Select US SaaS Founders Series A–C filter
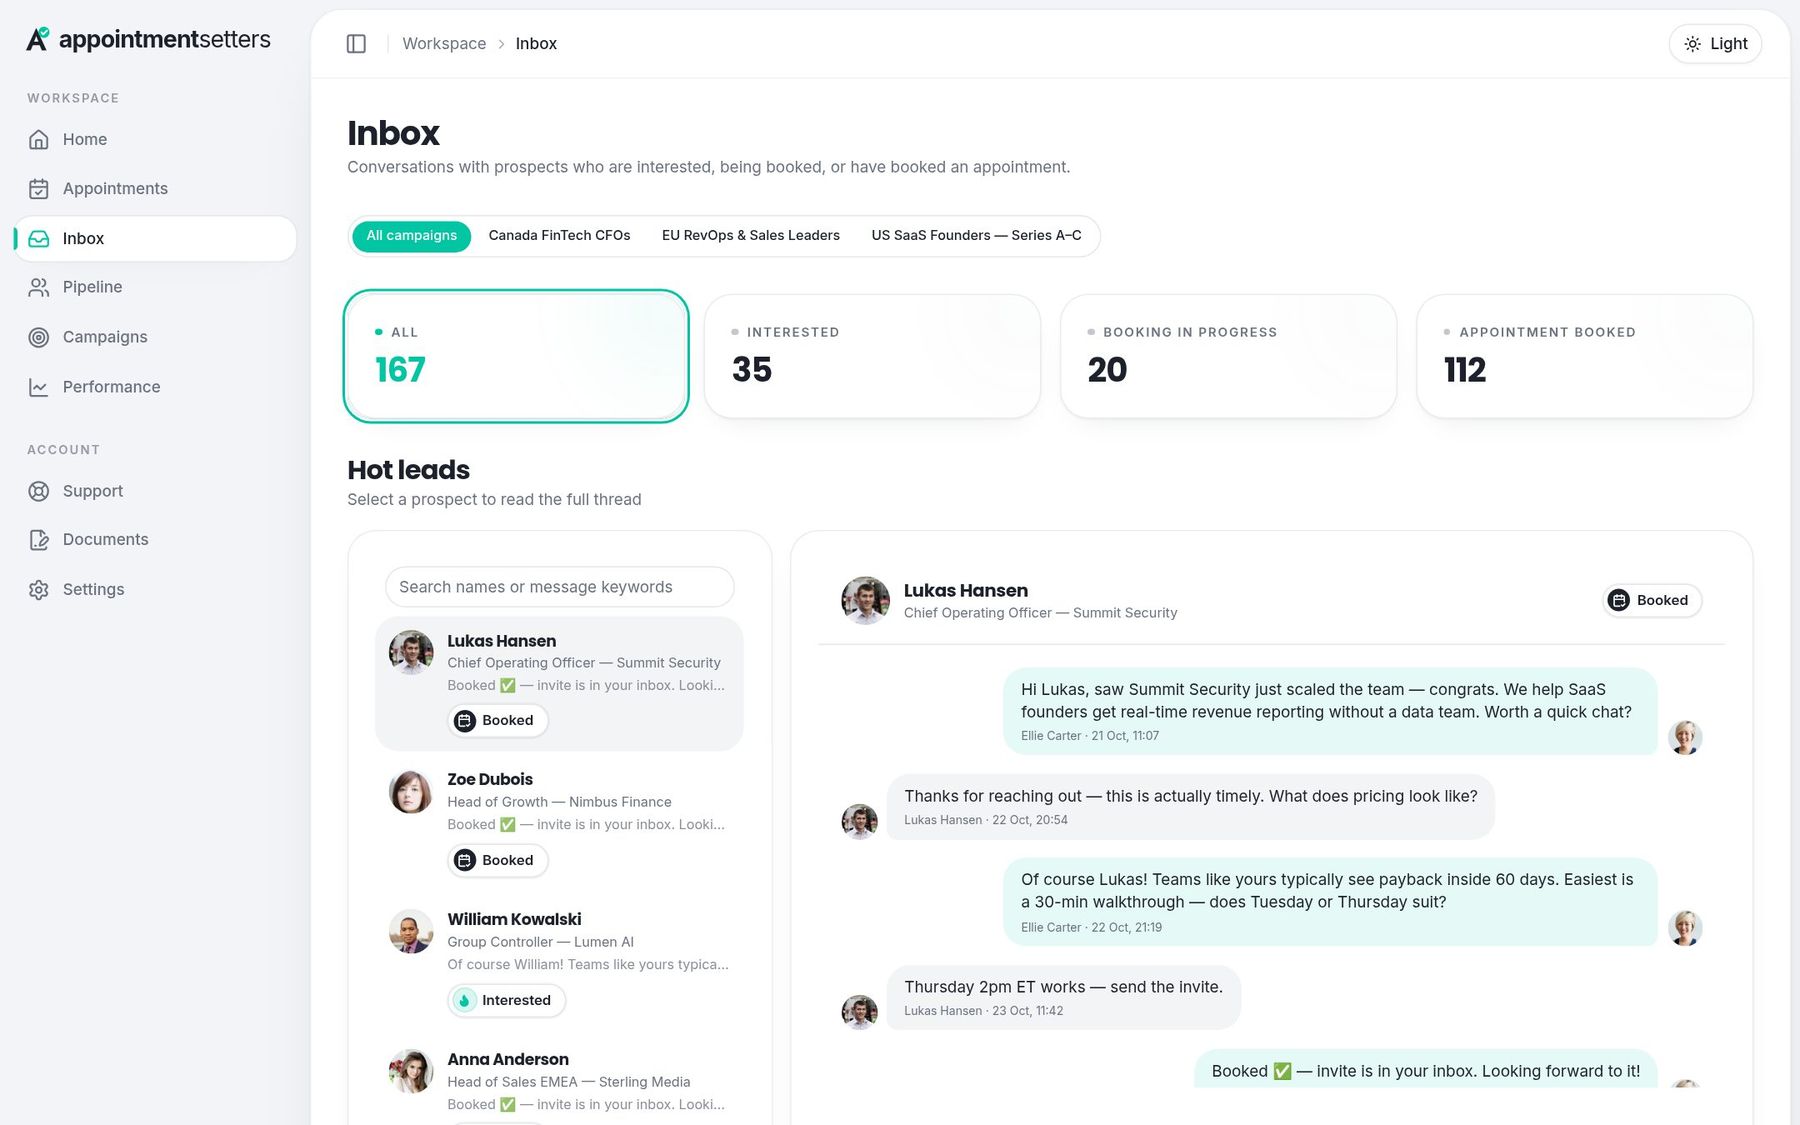This screenshot has height=1125, width=1800. click(x=976, y=236)
